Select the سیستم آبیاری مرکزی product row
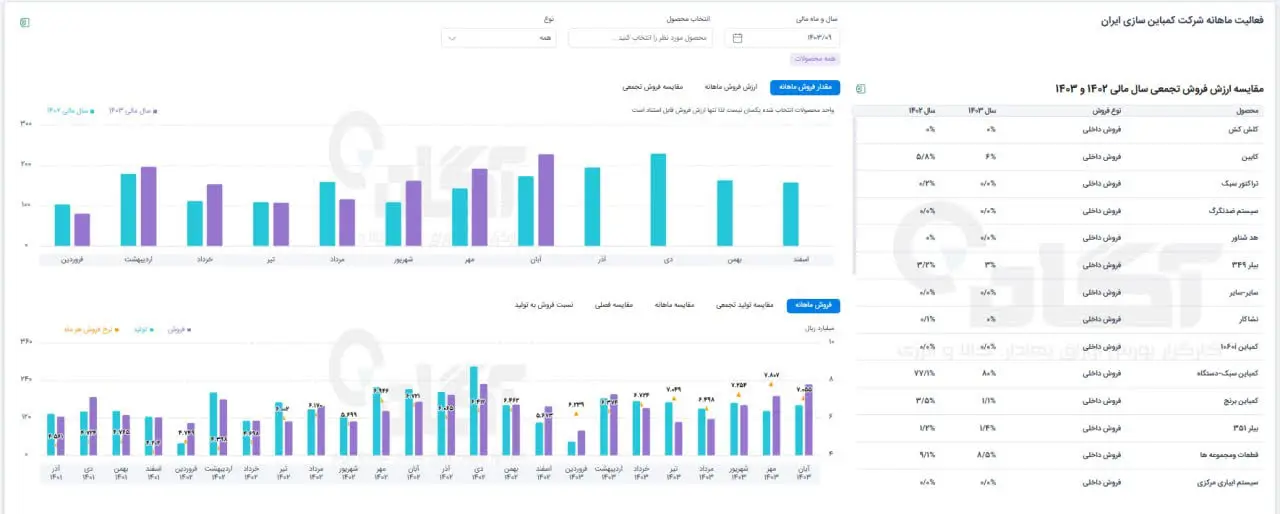1280x514 pixels. (x=1060, y=482)
